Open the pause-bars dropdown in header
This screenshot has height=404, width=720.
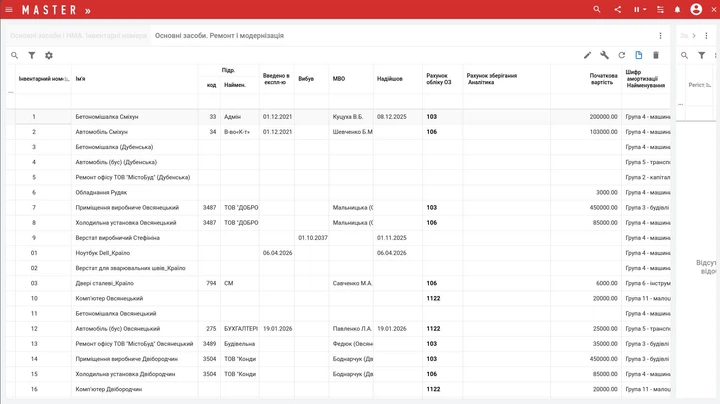point(640,9)
